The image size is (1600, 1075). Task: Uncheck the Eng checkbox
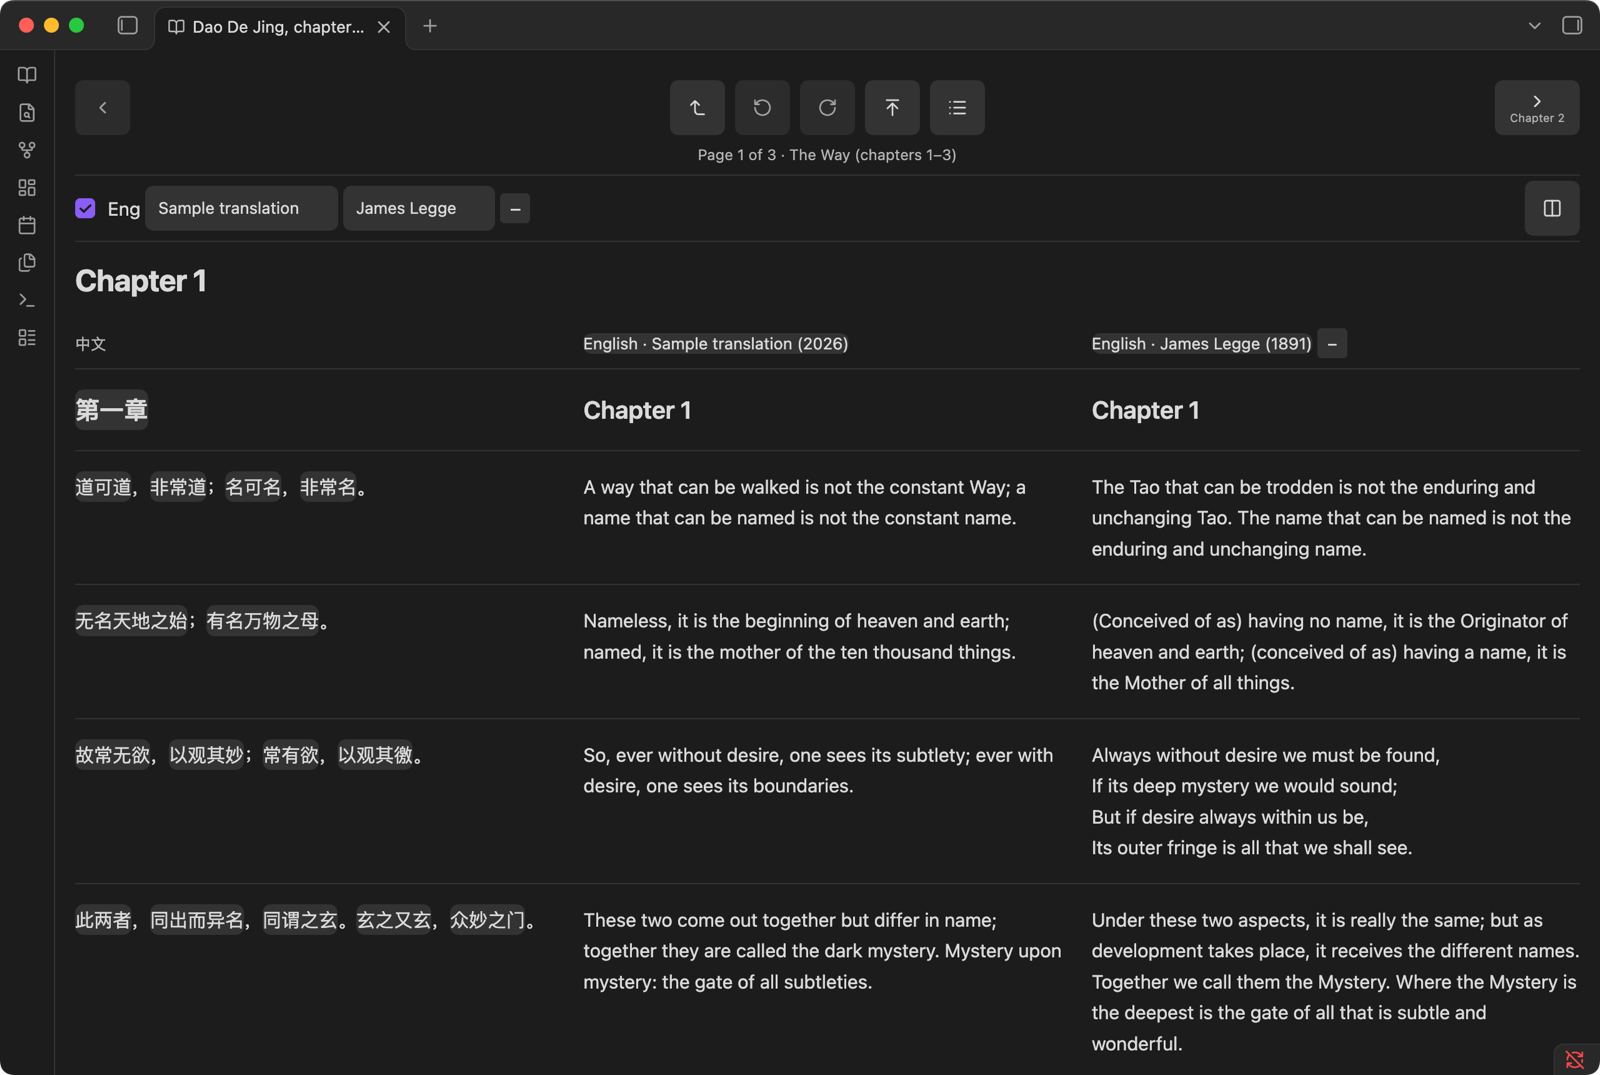(85, 208)
